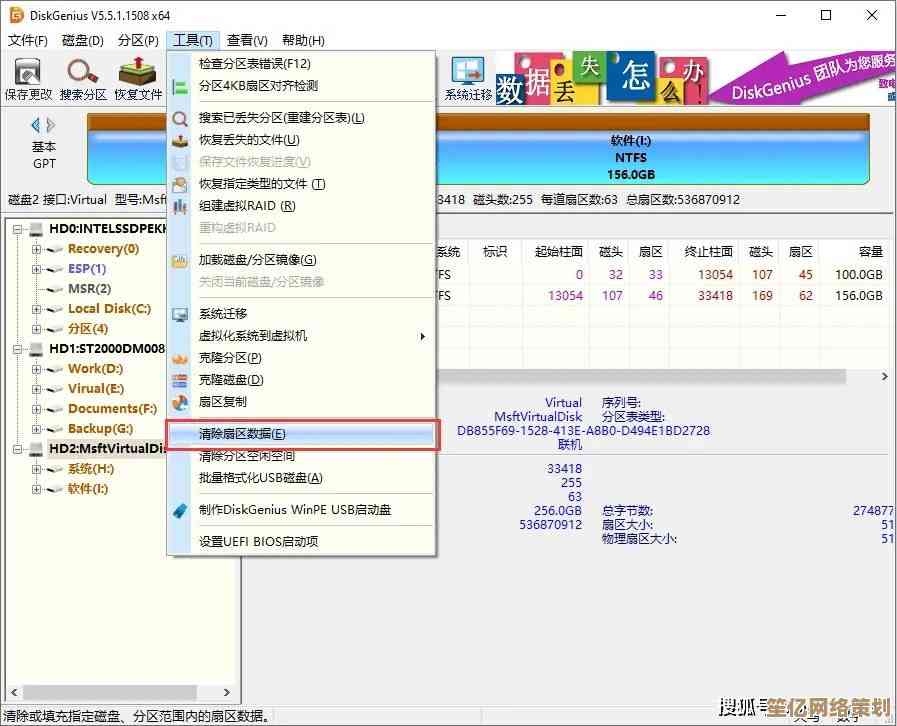897x726 pixels.
Task: Click the back arrow above 基本 GPT
Action: tap(36, 125)
